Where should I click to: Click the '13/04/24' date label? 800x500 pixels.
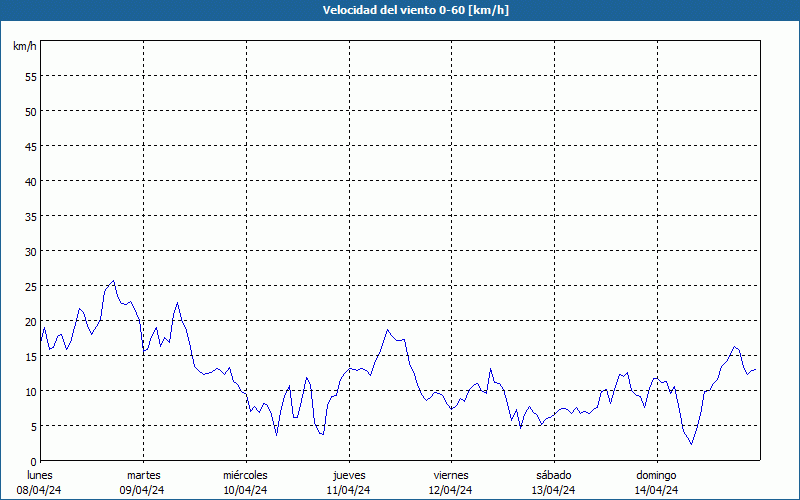554,490
